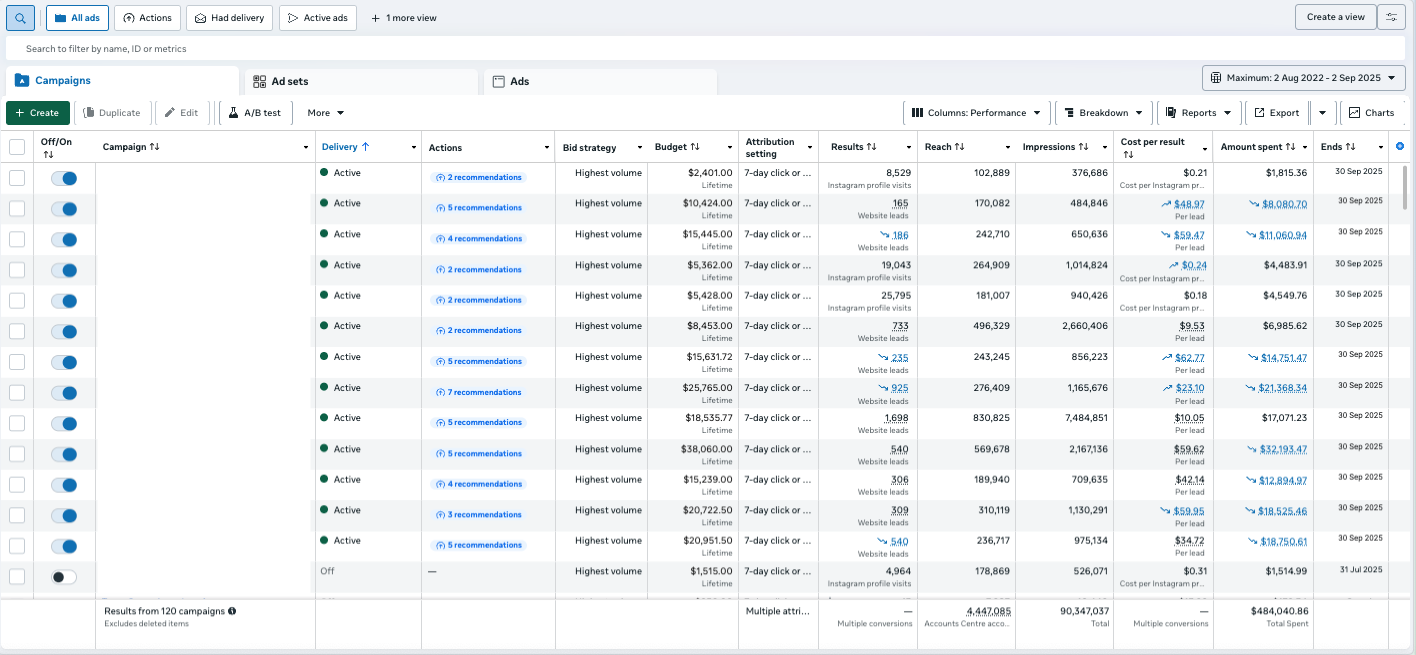The image size is (1416, 655).
Task: Sort by the Delivery column arrow
Action: pos(365,147)
